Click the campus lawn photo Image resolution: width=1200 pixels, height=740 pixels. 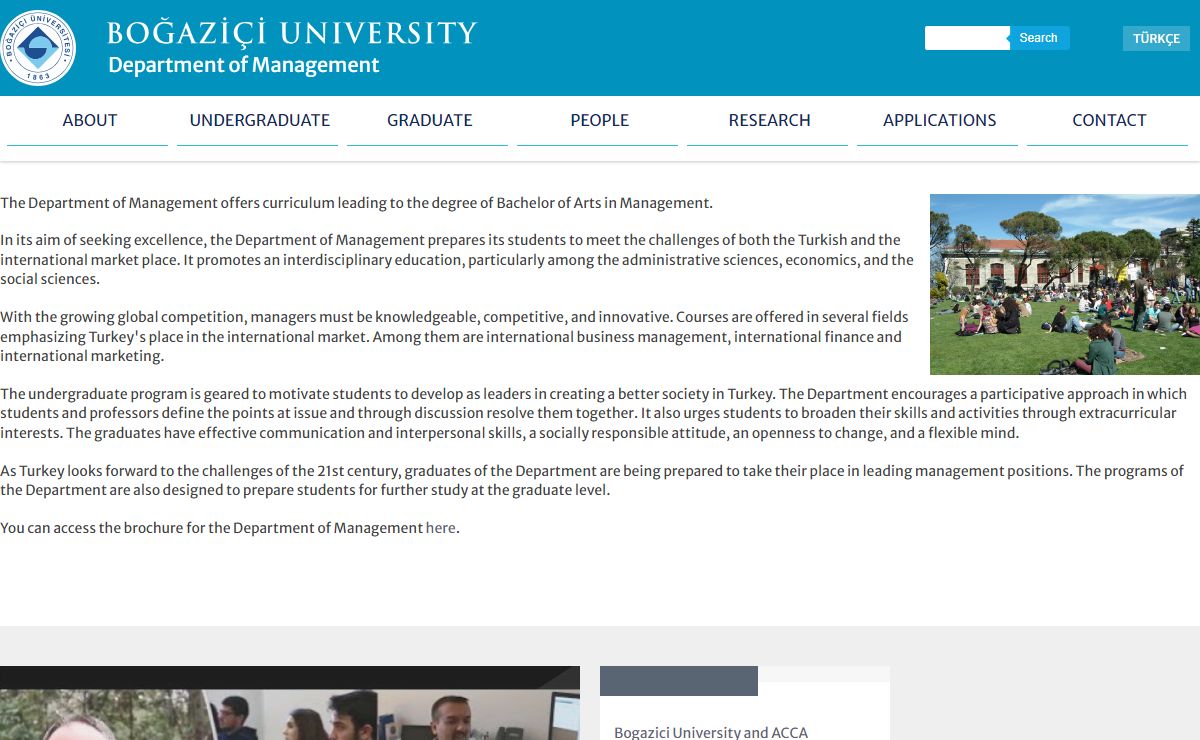[1065, 284]
